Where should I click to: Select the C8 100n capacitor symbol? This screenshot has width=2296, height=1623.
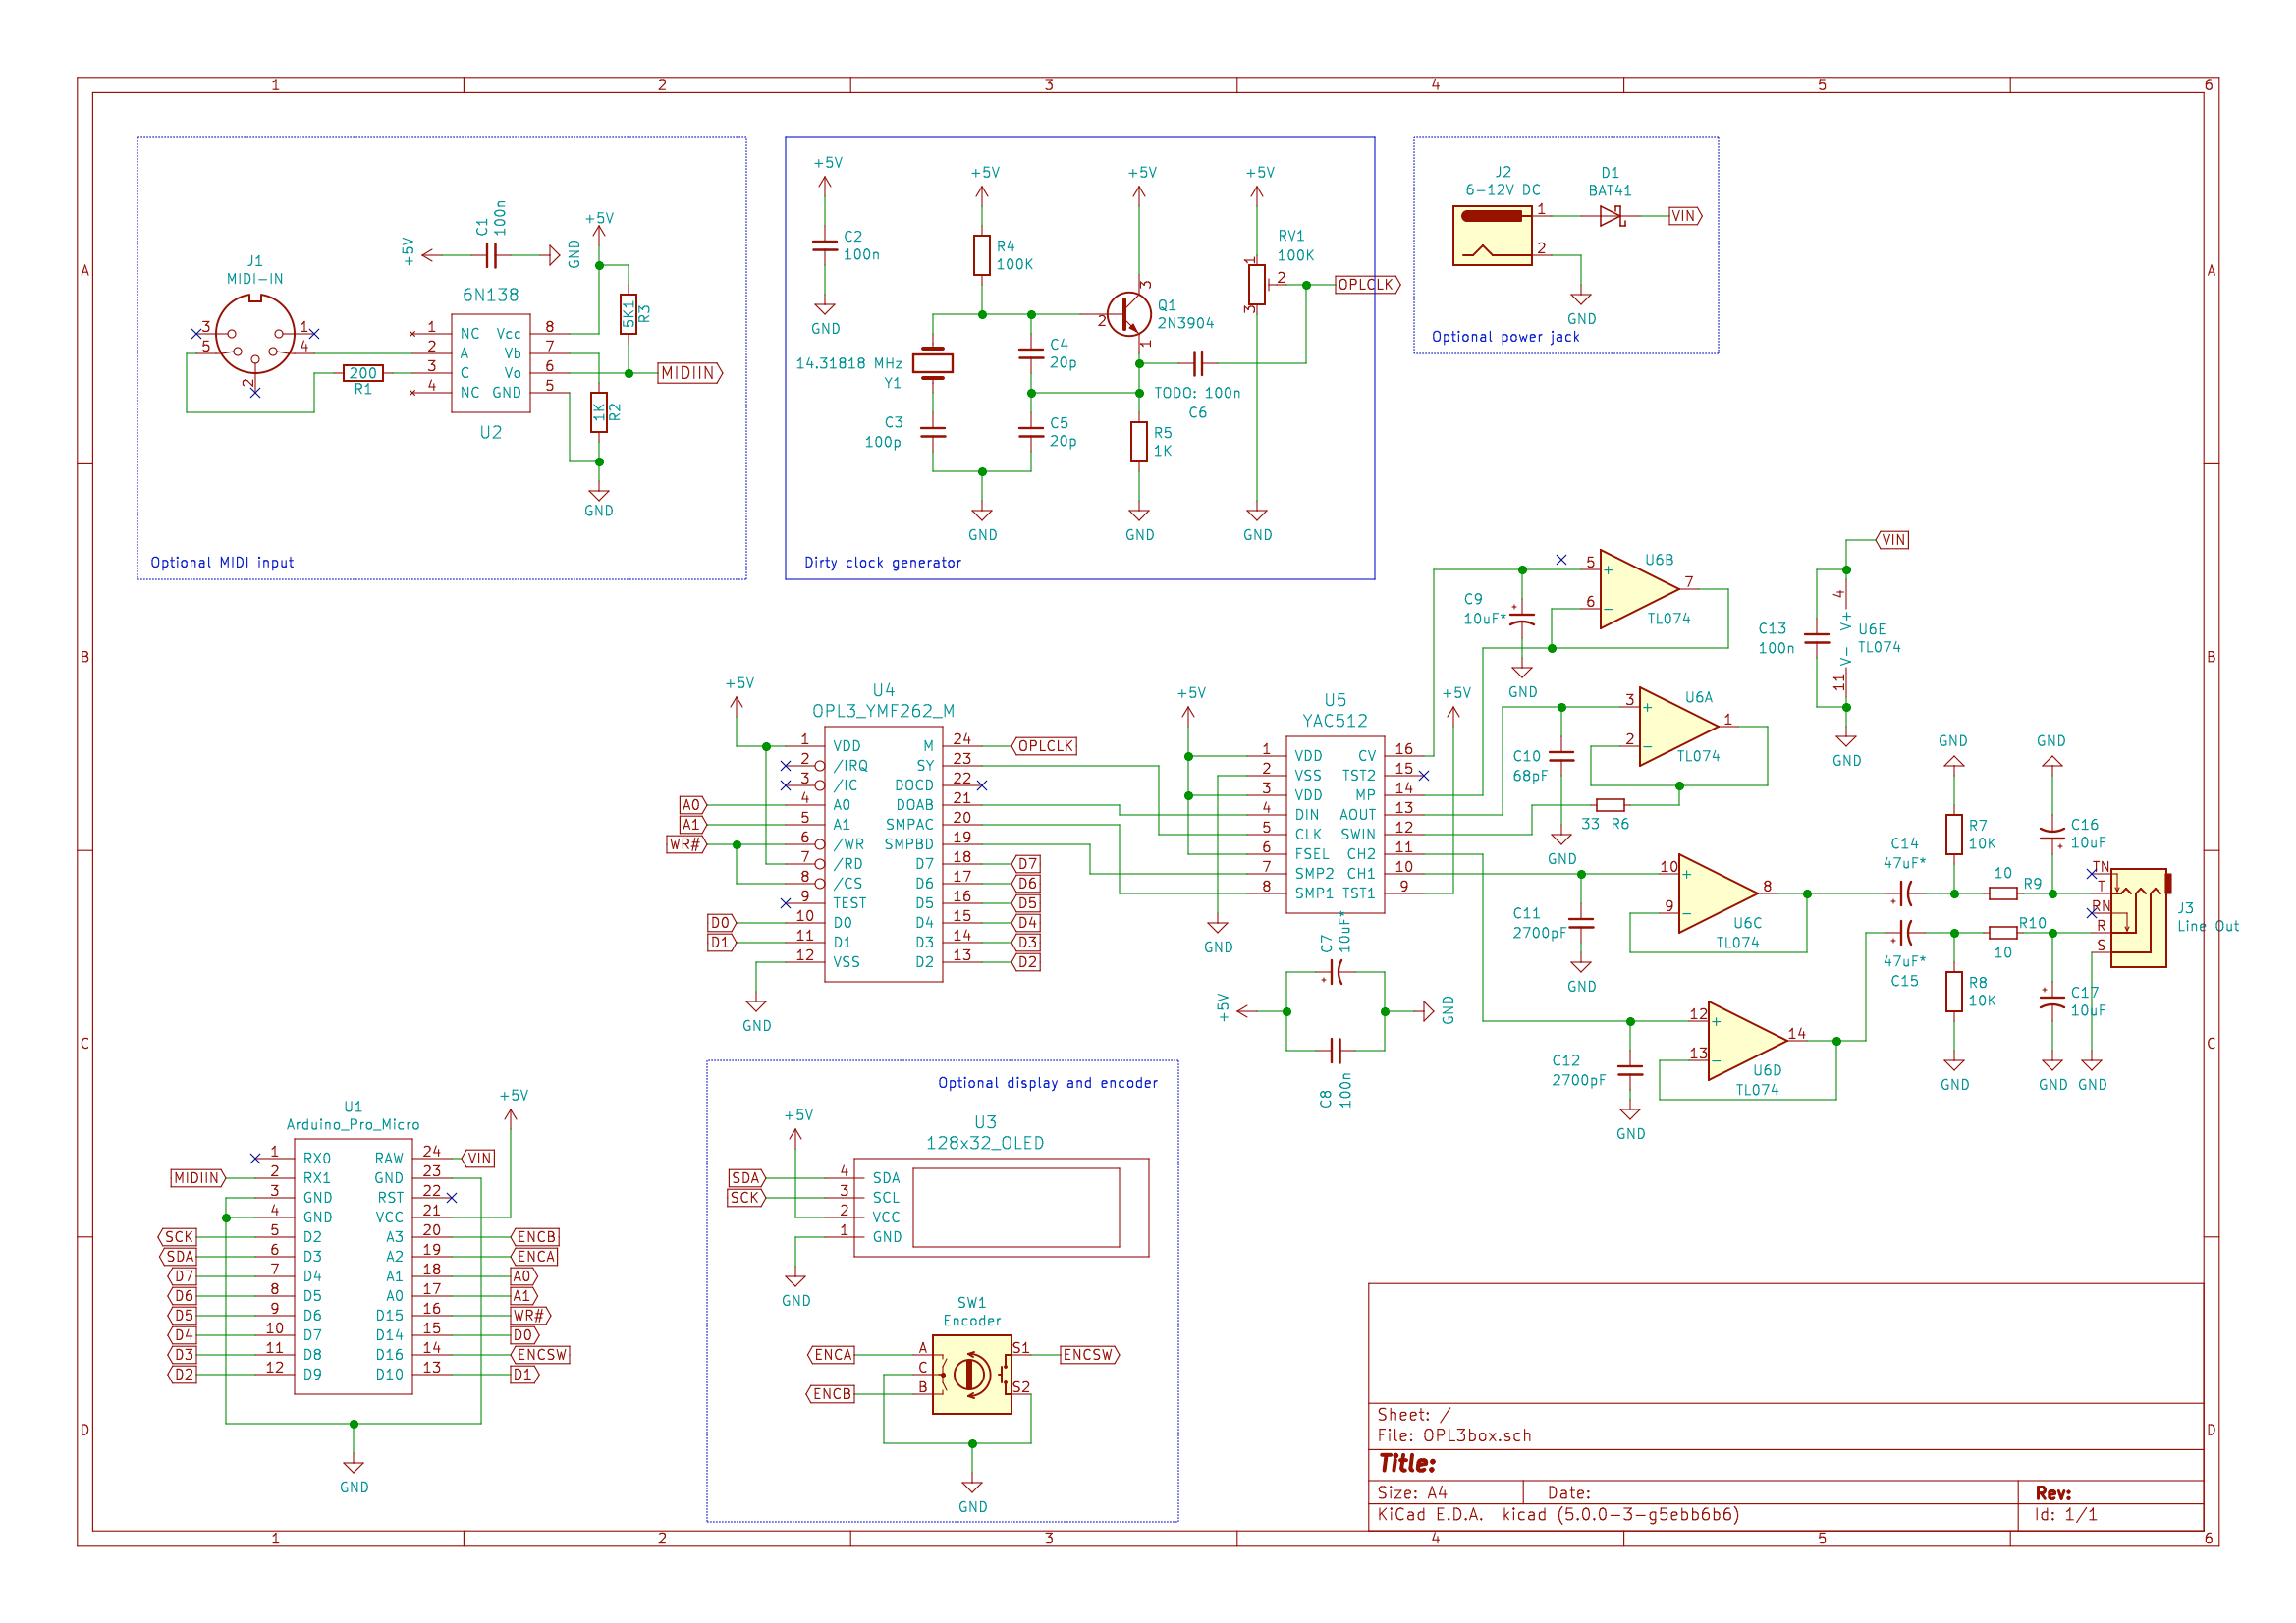tap(1335, 1050)
